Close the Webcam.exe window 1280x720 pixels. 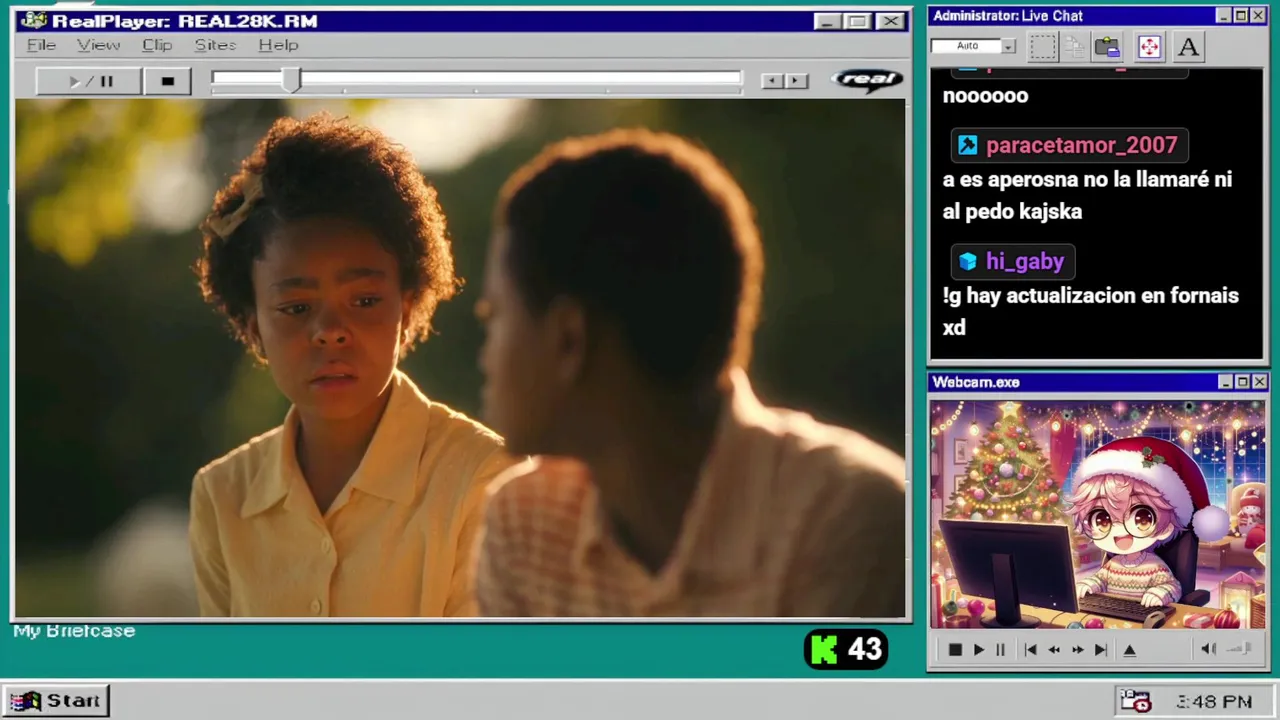1260,382
